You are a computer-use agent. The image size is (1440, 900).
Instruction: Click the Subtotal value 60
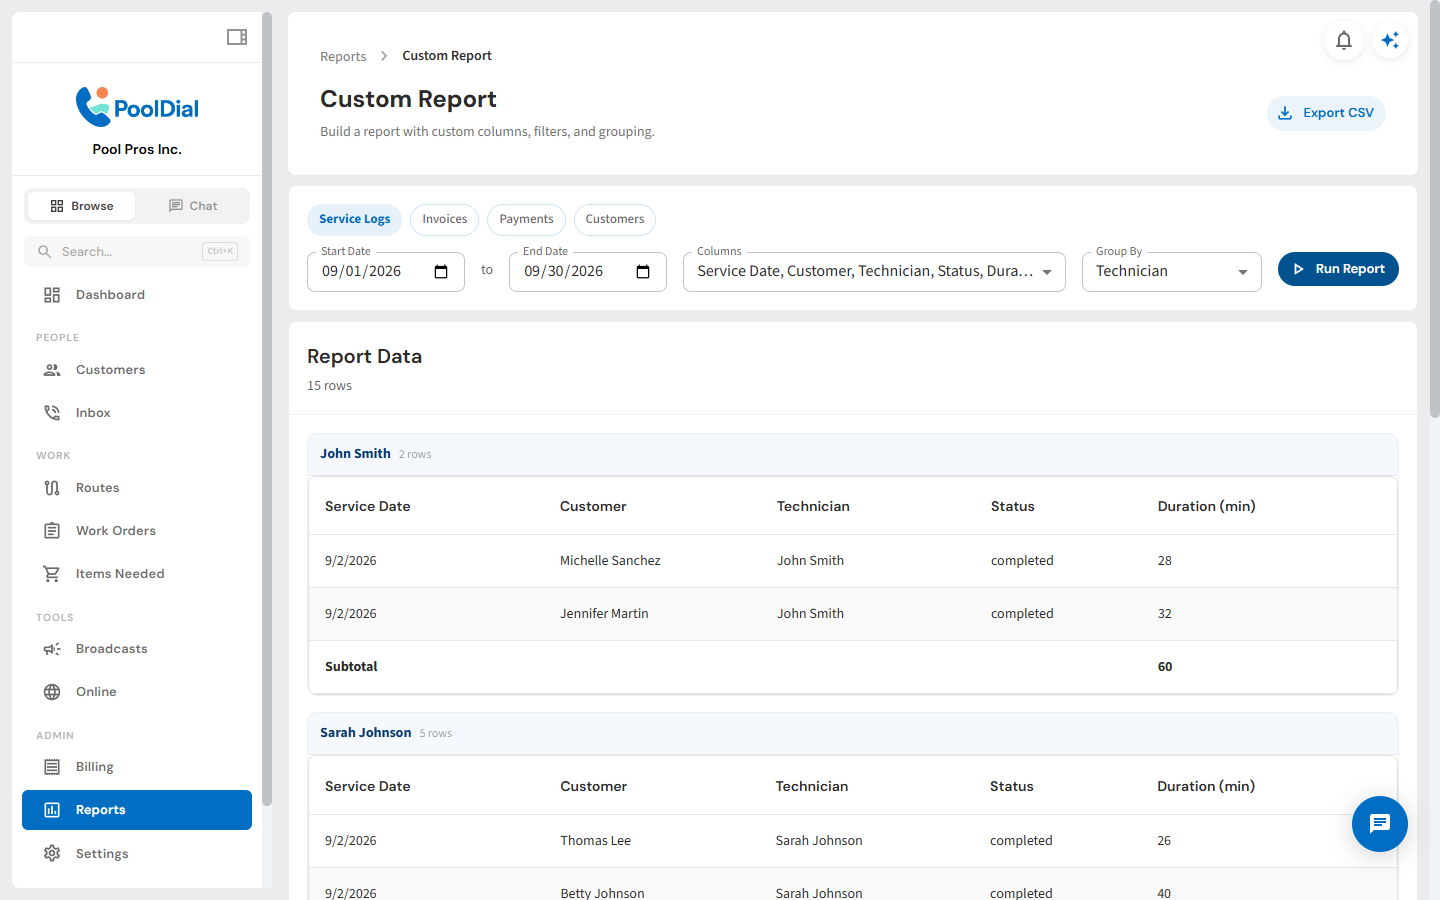click(x=1165, y=667)
